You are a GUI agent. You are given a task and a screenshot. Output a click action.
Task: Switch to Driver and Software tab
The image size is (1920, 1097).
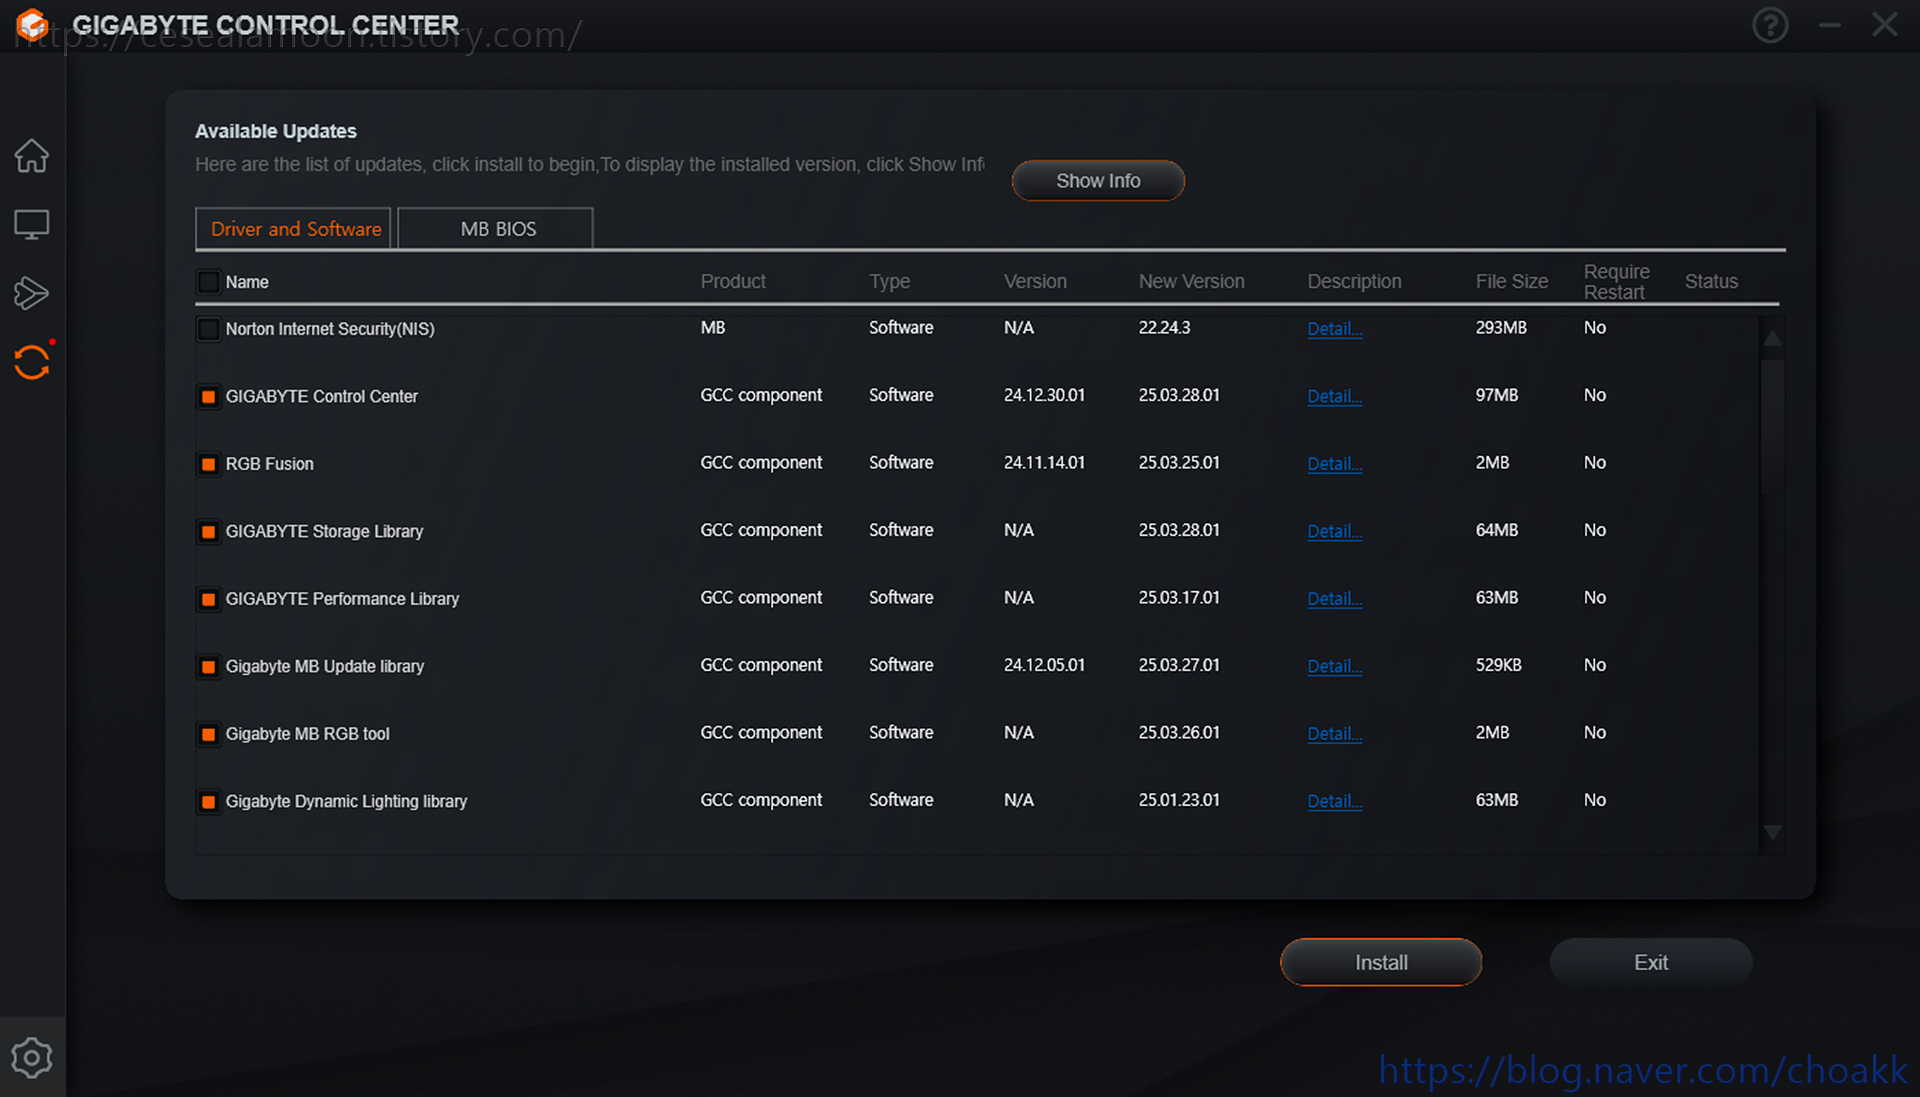pyautogui.click(x=294, y=229)
